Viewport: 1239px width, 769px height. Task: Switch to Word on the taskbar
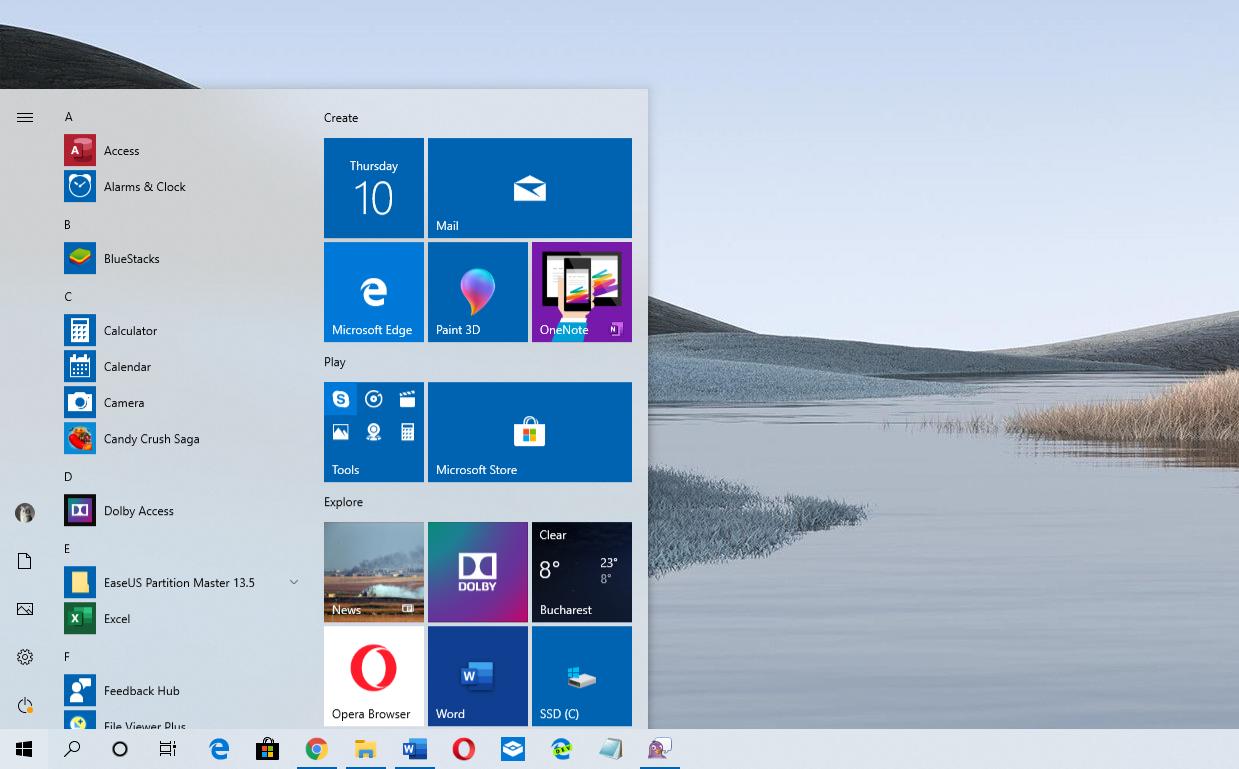[x=415, y=749]
